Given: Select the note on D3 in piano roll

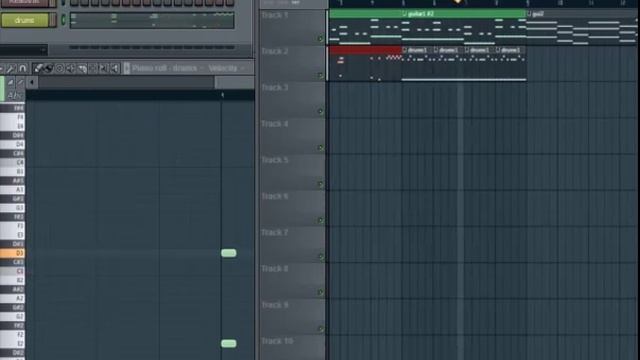Looking at the screenshot, I should coord(229,253).
